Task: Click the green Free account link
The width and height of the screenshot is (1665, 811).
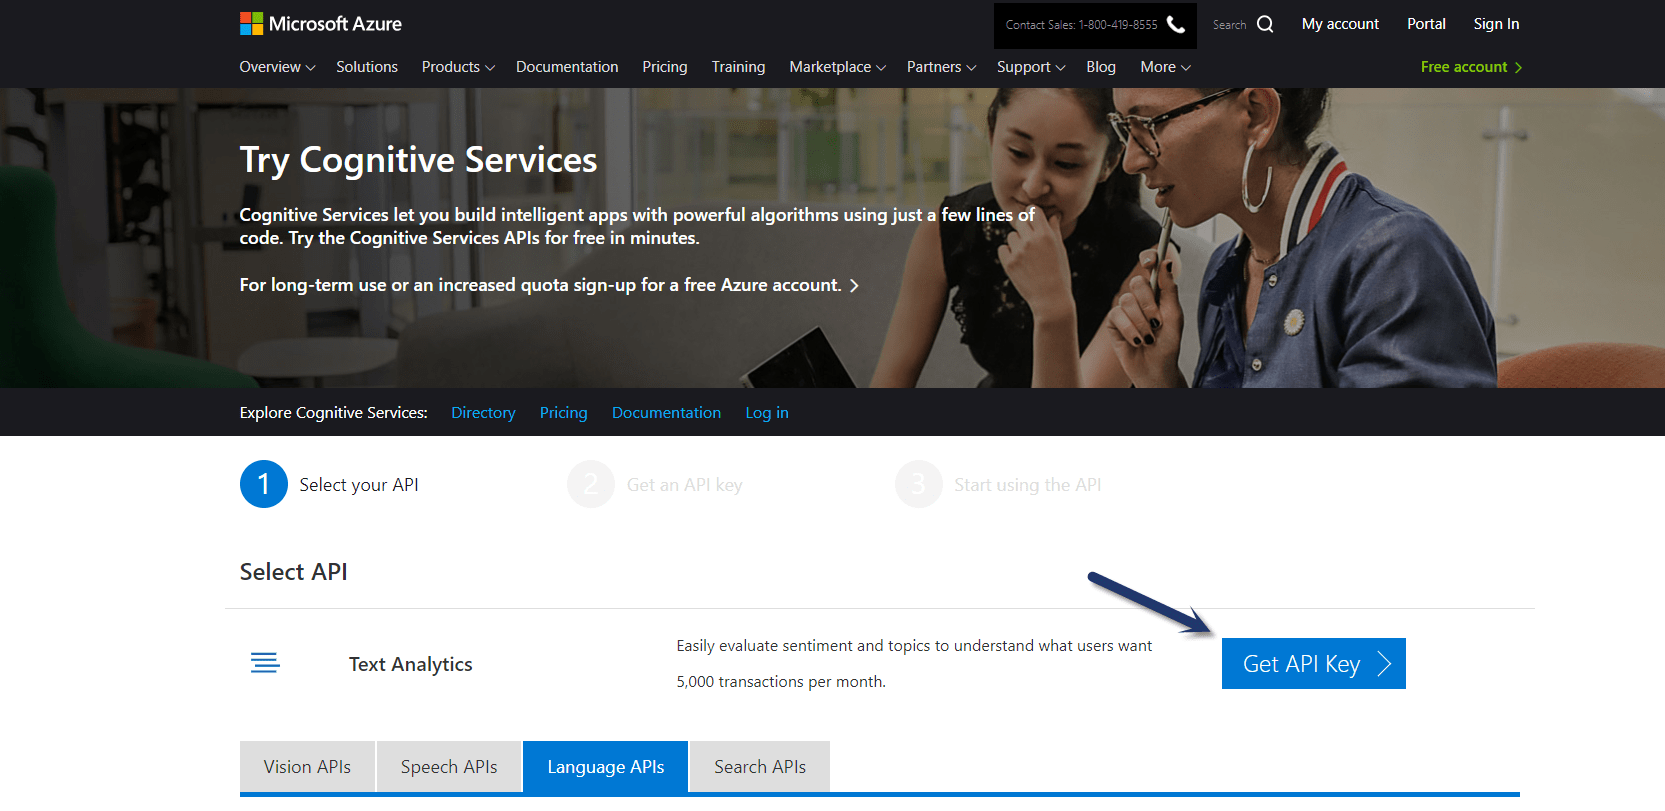Action: point(1470,67)
